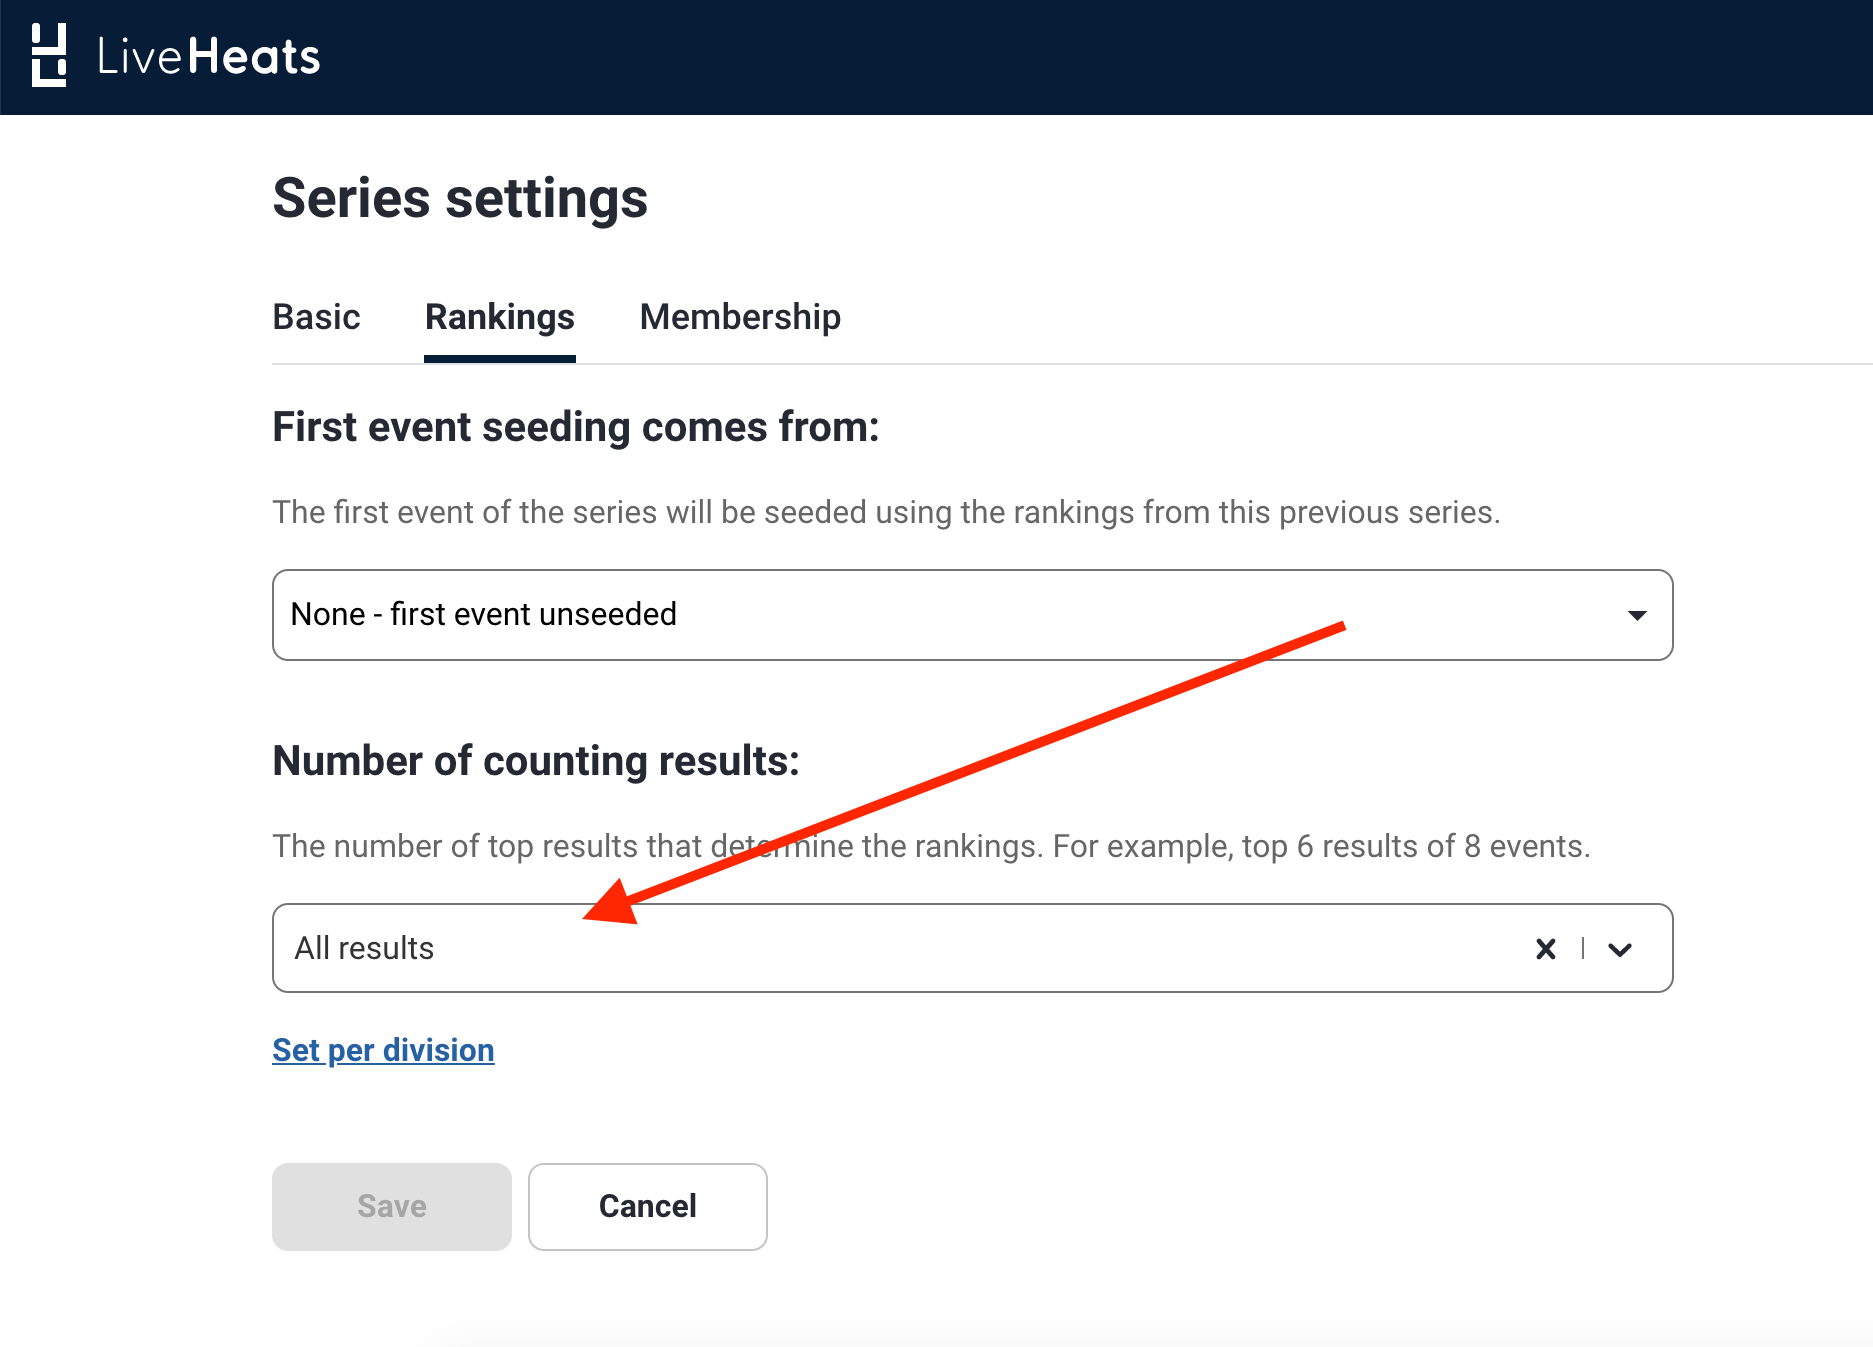Click the LiveHeats logo icon
The width and height of the screenshot is (1873, 1347).
(x=49, y=56)
